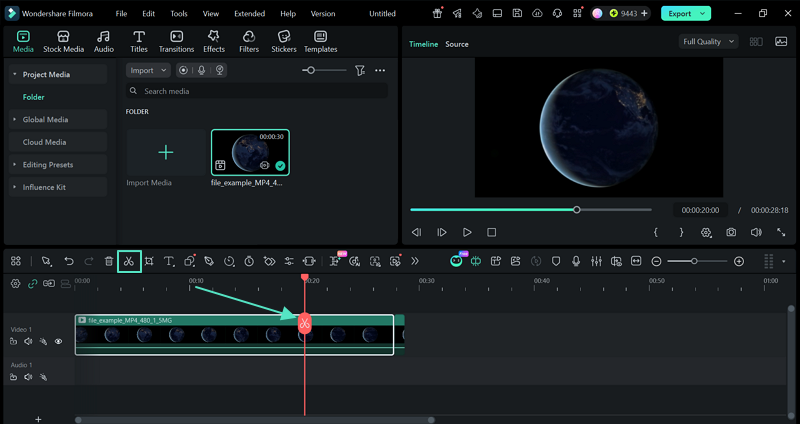Add text with the timeline text tool
Screen dimensions: 800x424
click(x=169, y=261)
